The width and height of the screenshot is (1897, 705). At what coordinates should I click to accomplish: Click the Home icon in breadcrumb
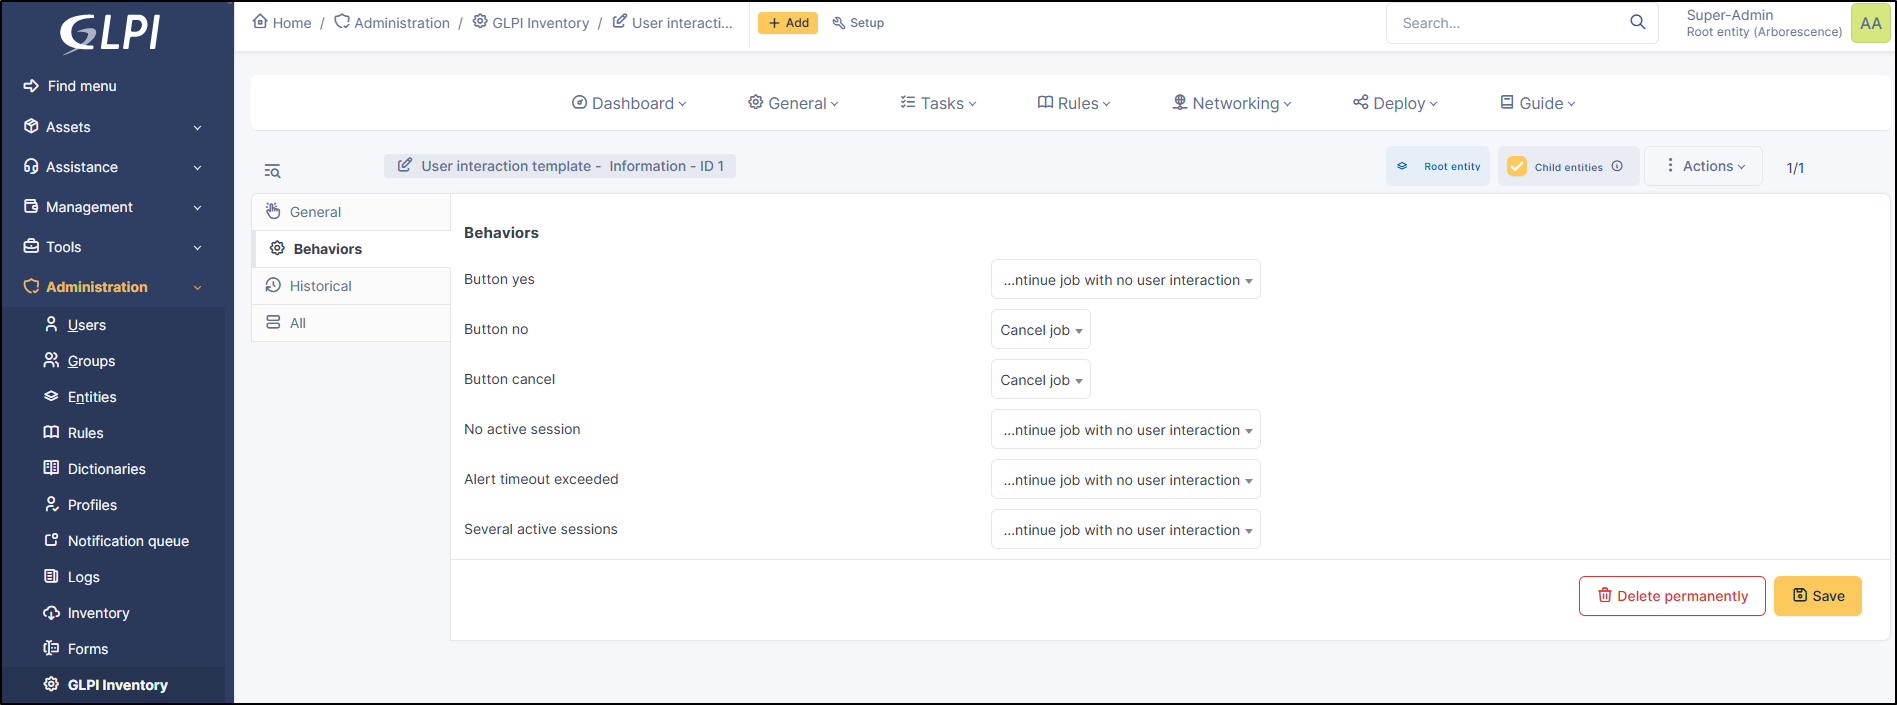(x=260, y=21)
